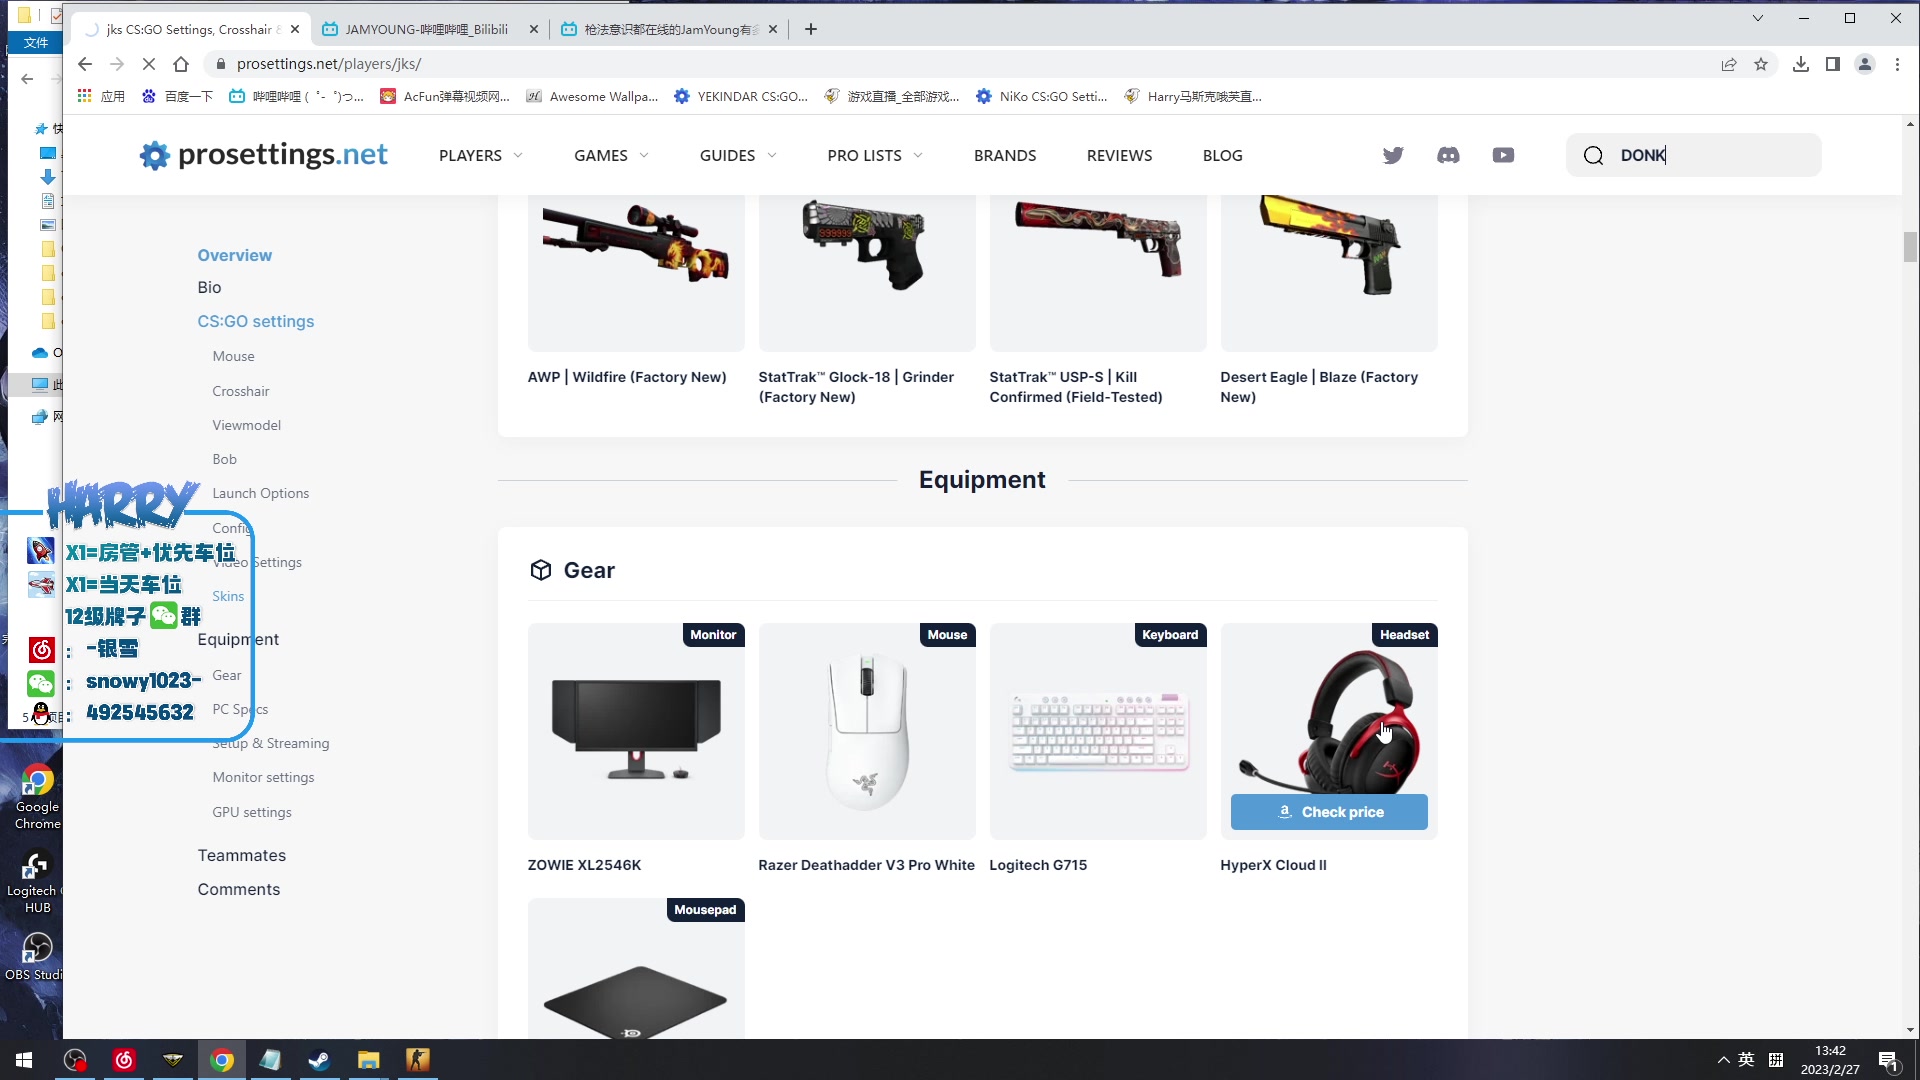Screen dimensions: 1920x1080
Task: Open OBS Studio from the taskbar
Action: 75,1060
